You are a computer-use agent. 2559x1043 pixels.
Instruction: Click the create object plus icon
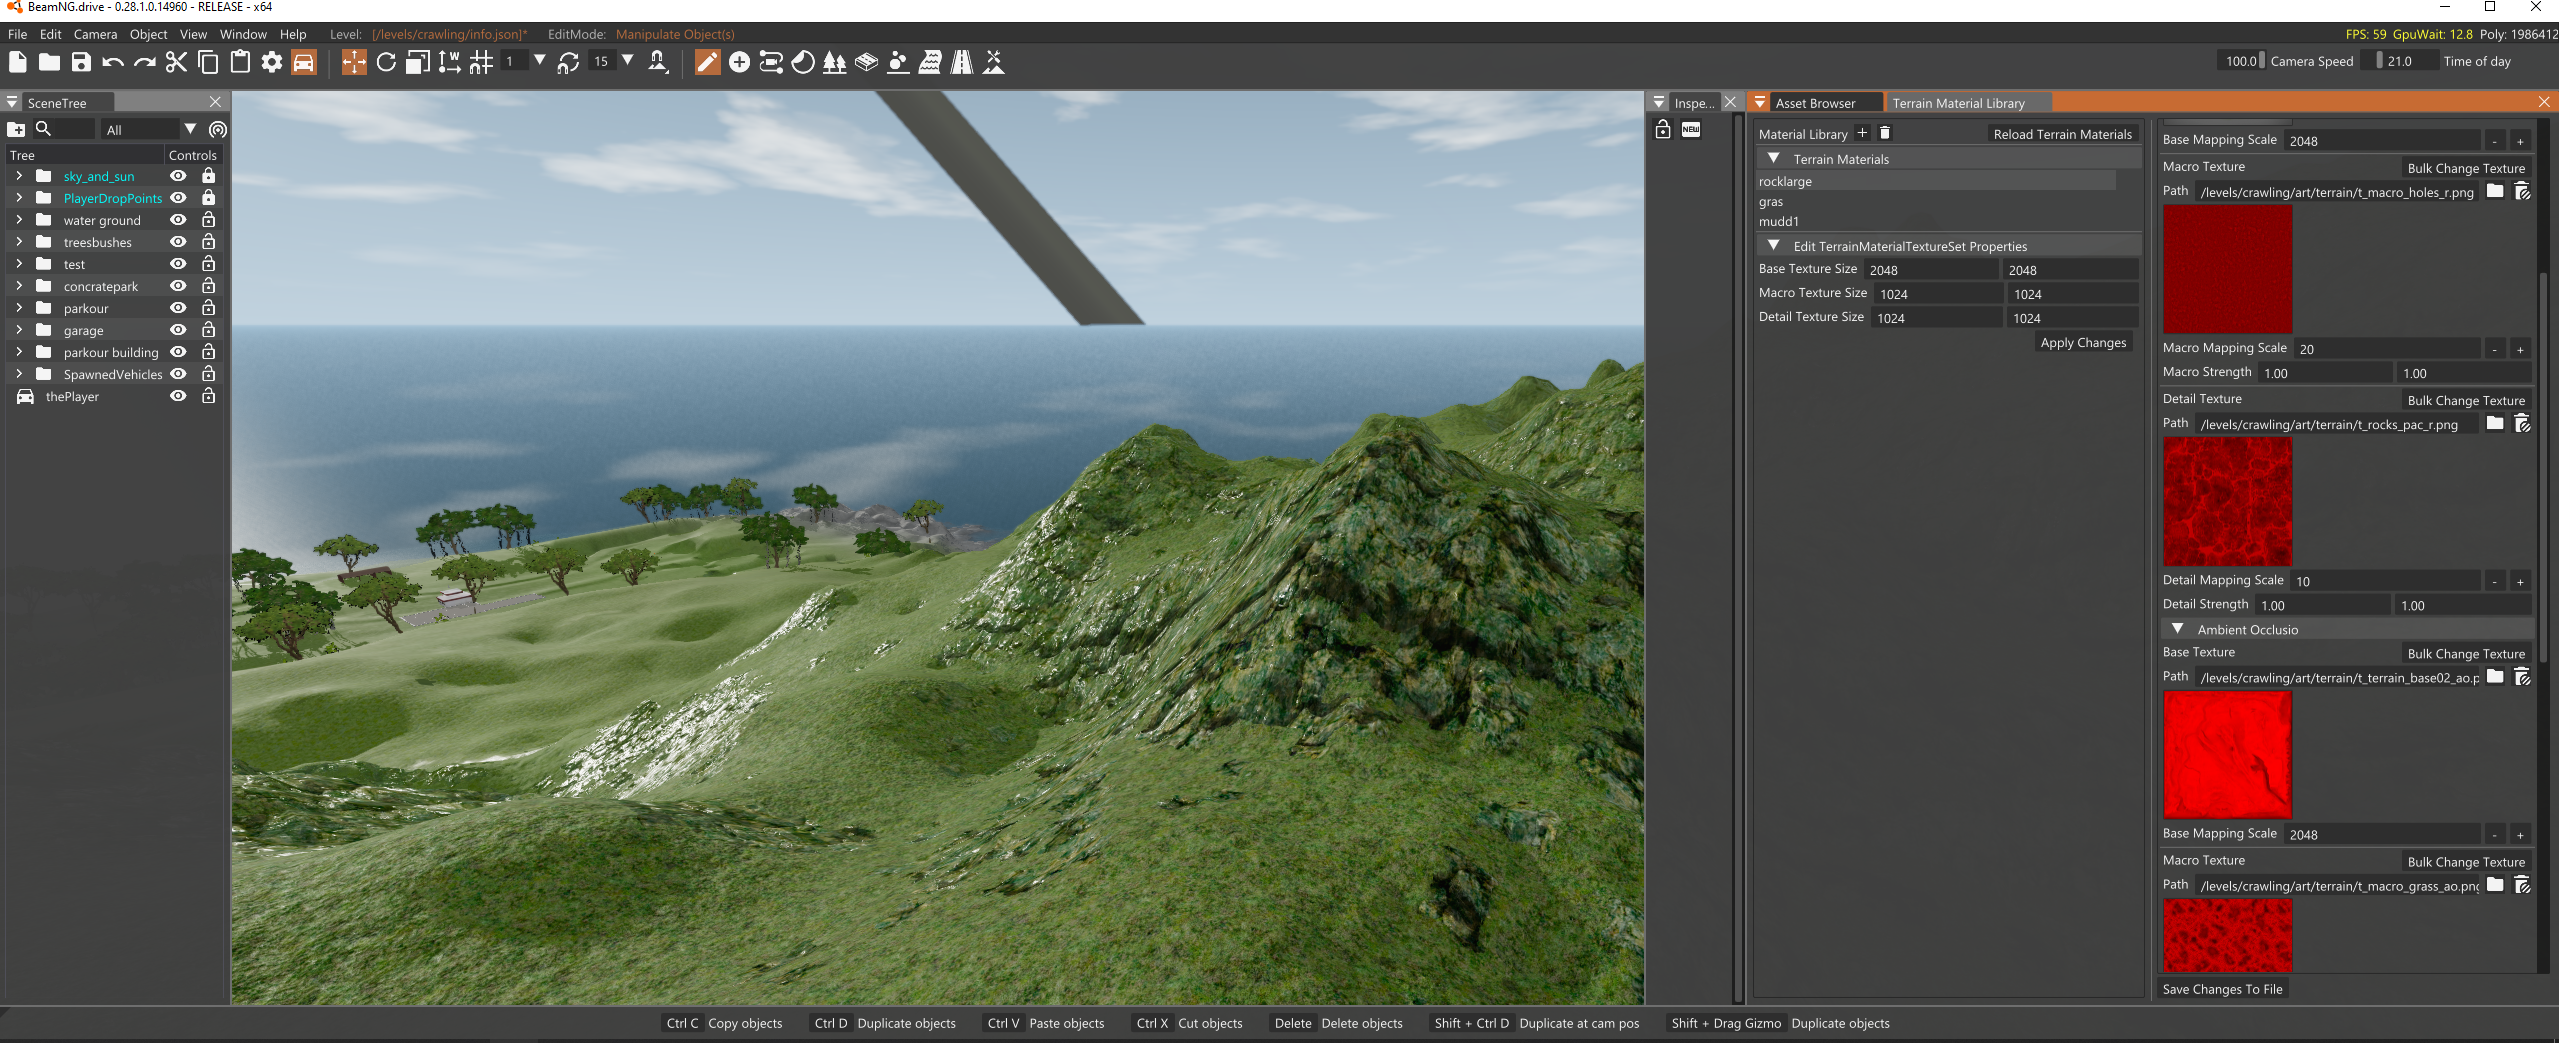(x=739, y=63)
